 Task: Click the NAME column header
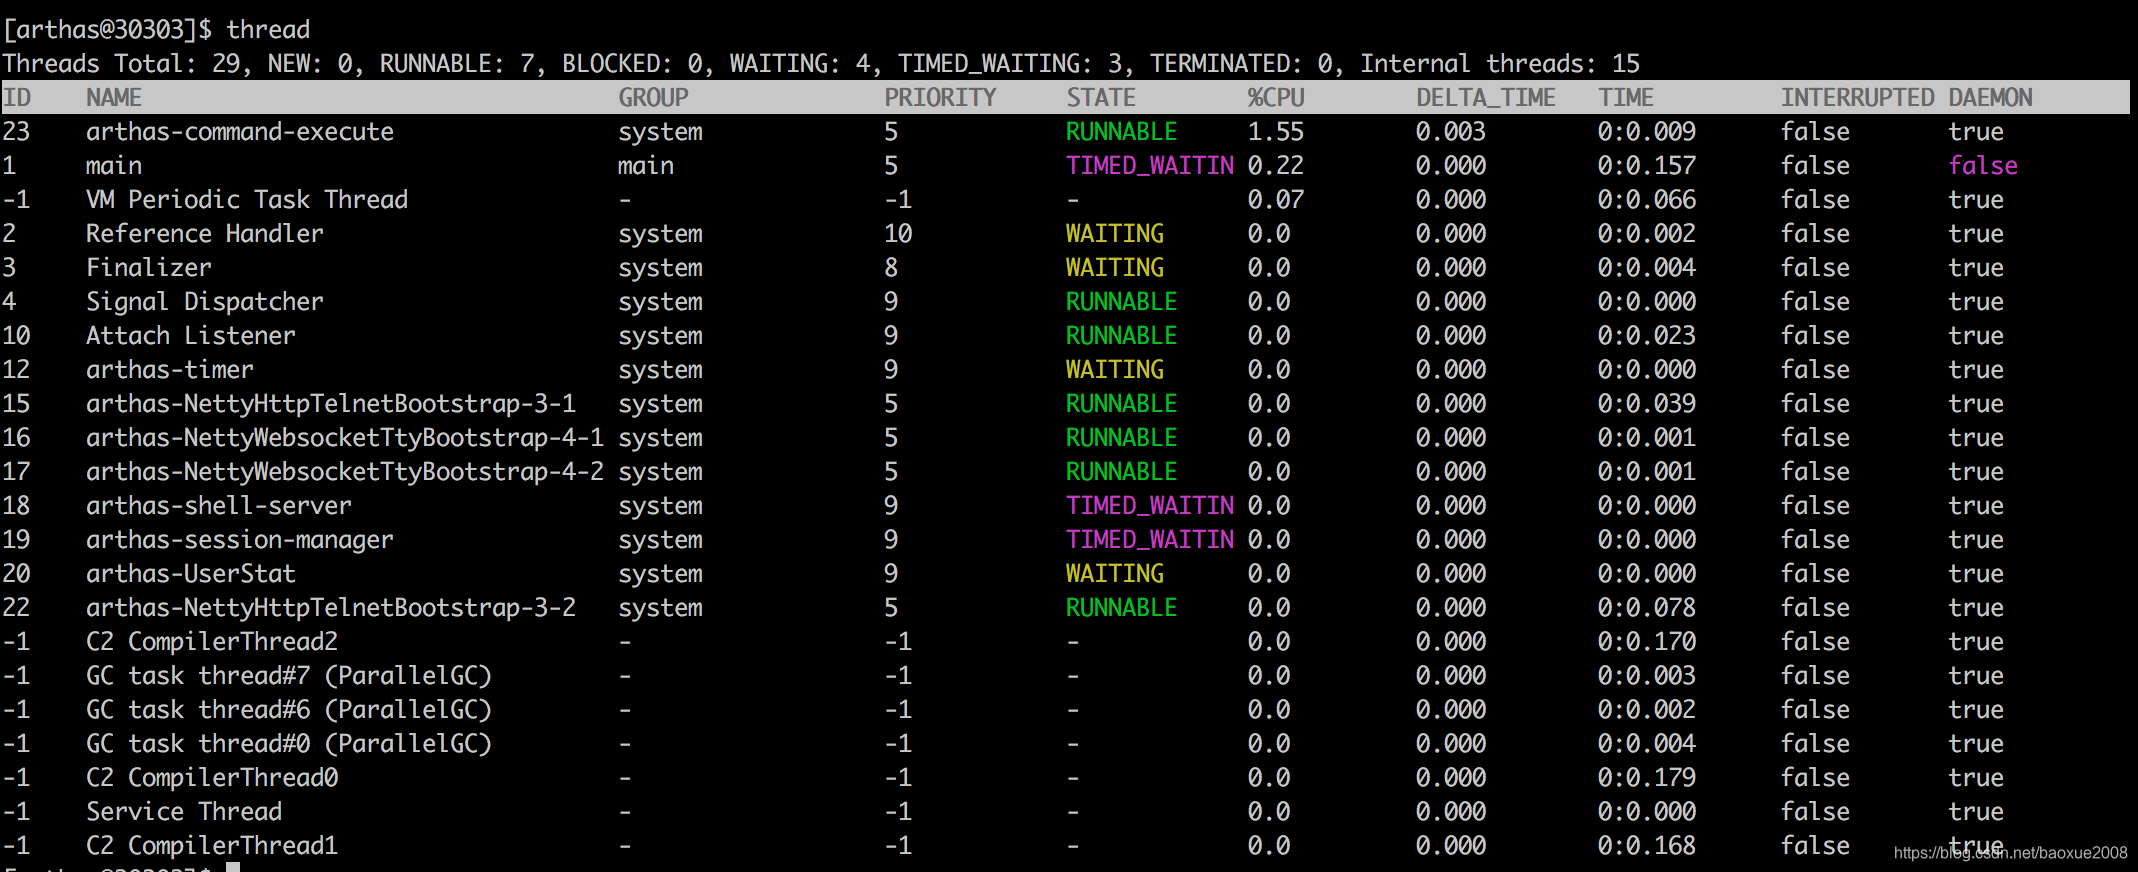click(x=114, y=97)
